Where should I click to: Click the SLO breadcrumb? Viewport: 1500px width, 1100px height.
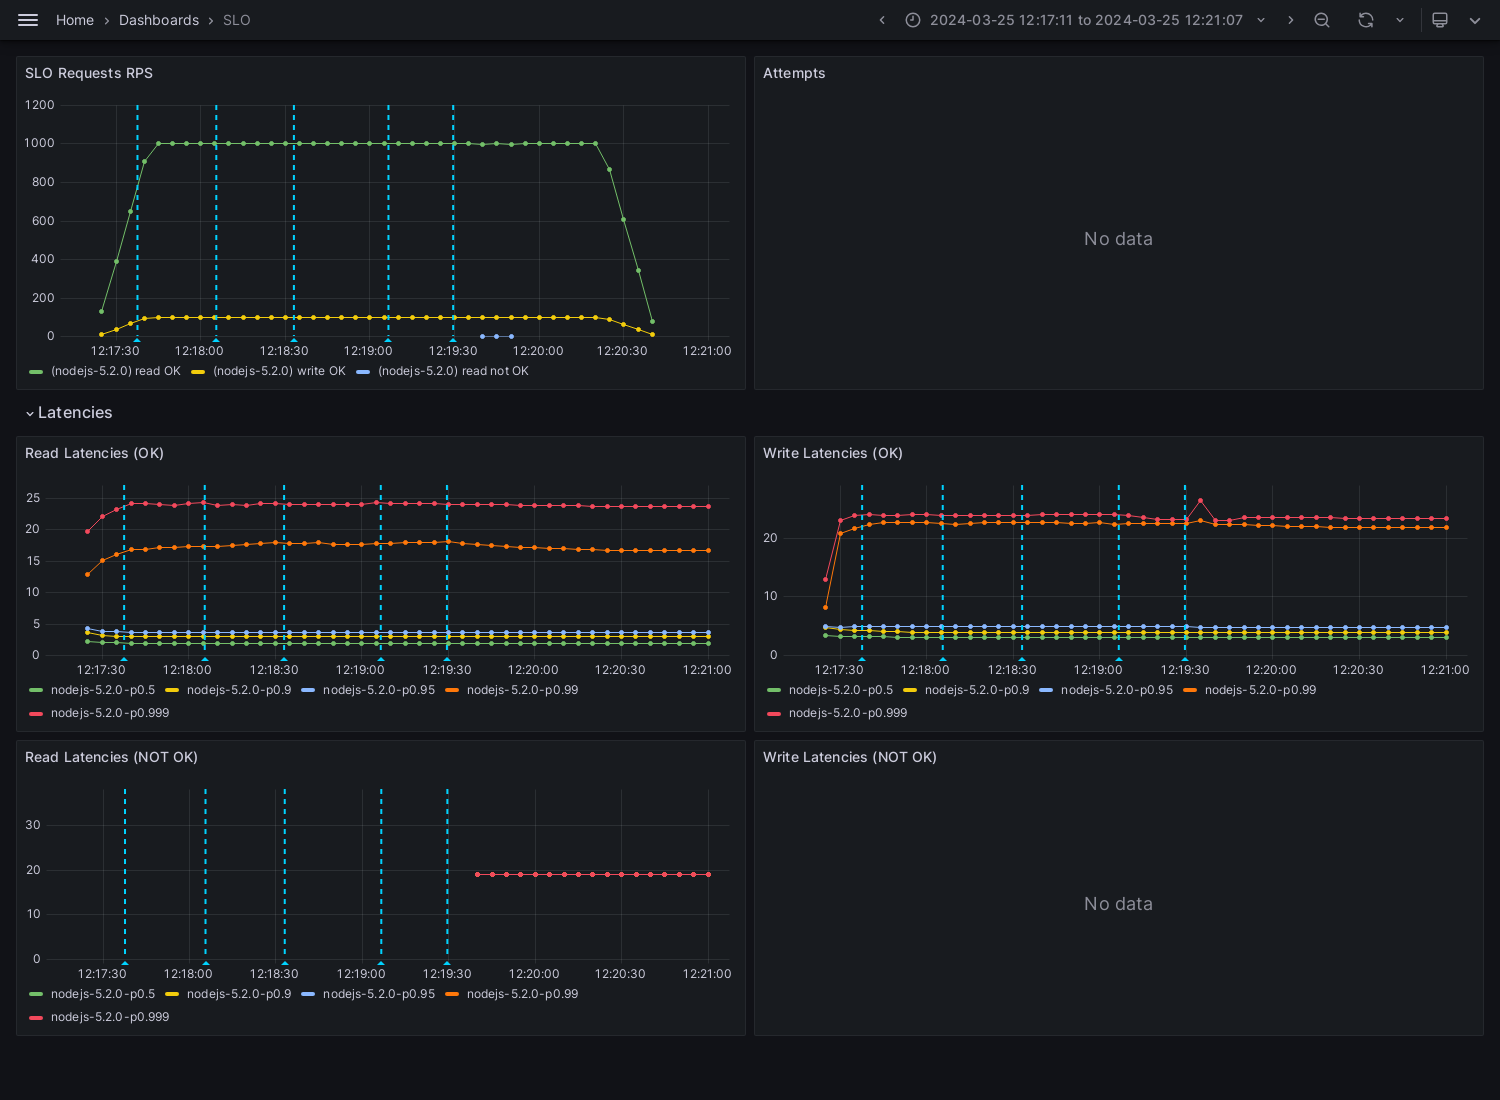coord(237,20)
